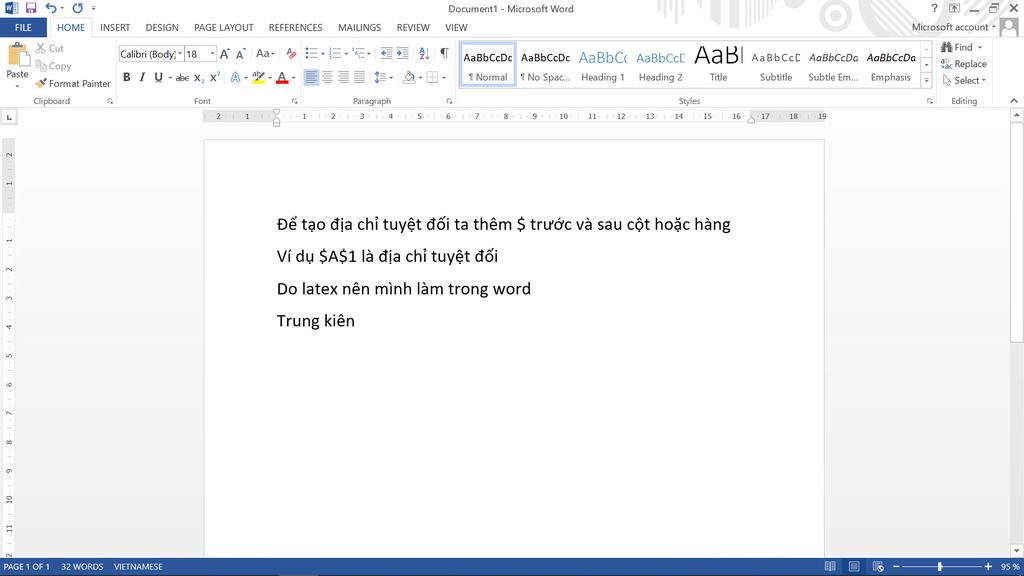The height and width of the screenshot is (576, 1024).
Task: Switch to the PAGE LAYOUT tab
Action: pyautogui.click(x=223, y=27)
